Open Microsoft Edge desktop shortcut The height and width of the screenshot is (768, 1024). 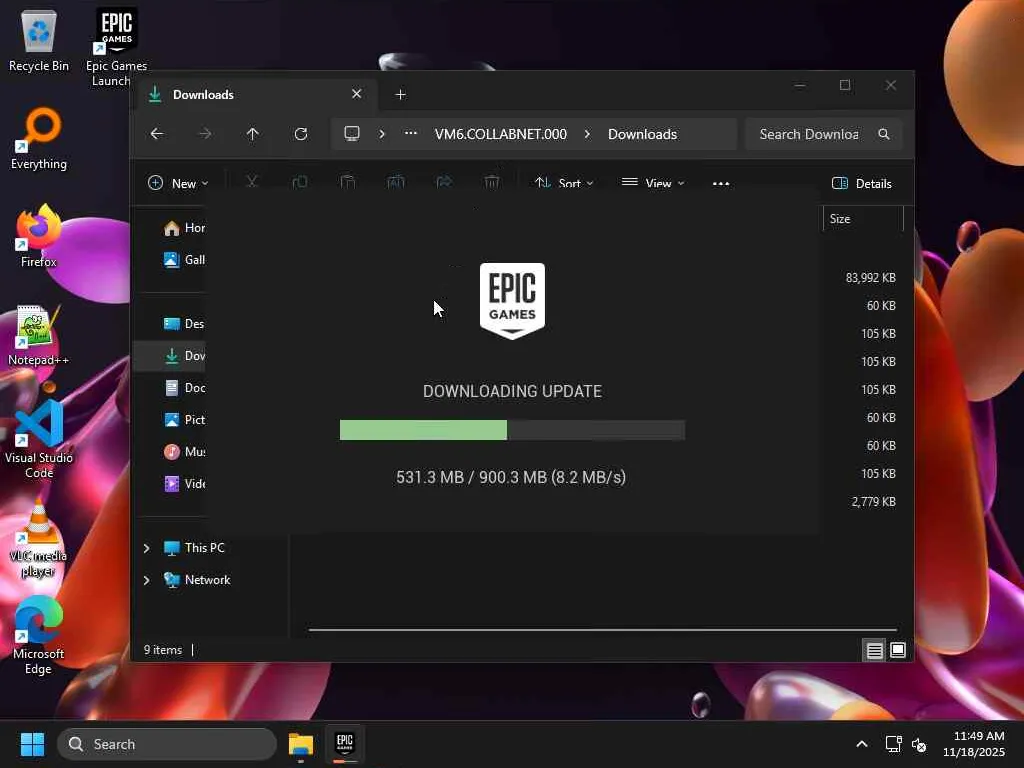(x=39, y=635)
